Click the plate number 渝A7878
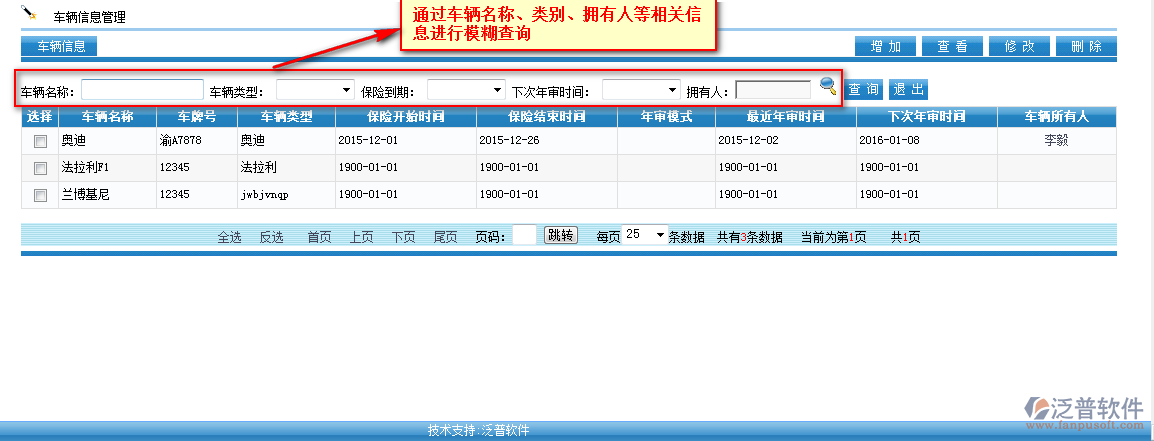The width and height of the screenshot is (1154, 441). [x=180, y=140]
